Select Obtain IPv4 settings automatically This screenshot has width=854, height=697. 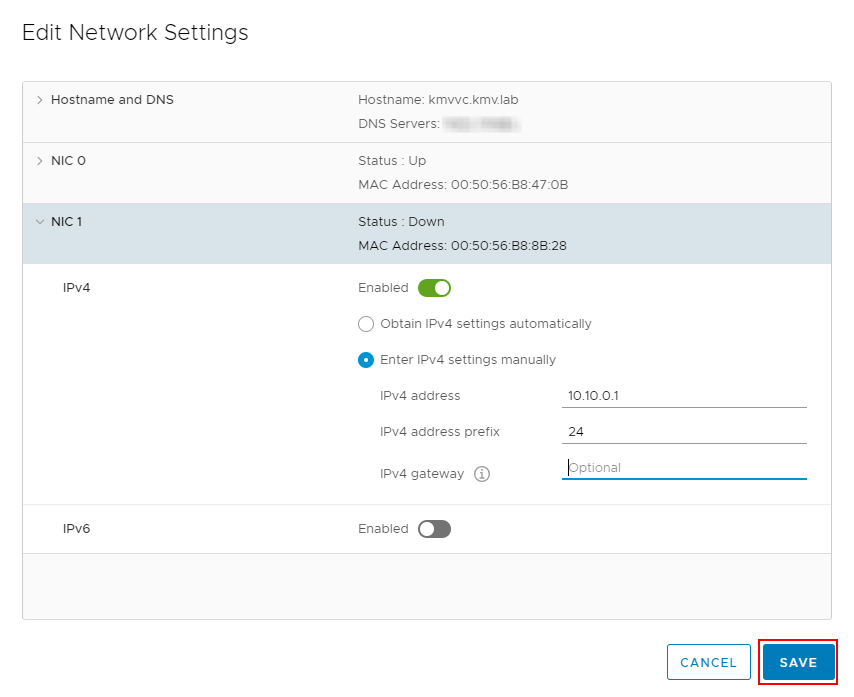(x=366, y=324)
